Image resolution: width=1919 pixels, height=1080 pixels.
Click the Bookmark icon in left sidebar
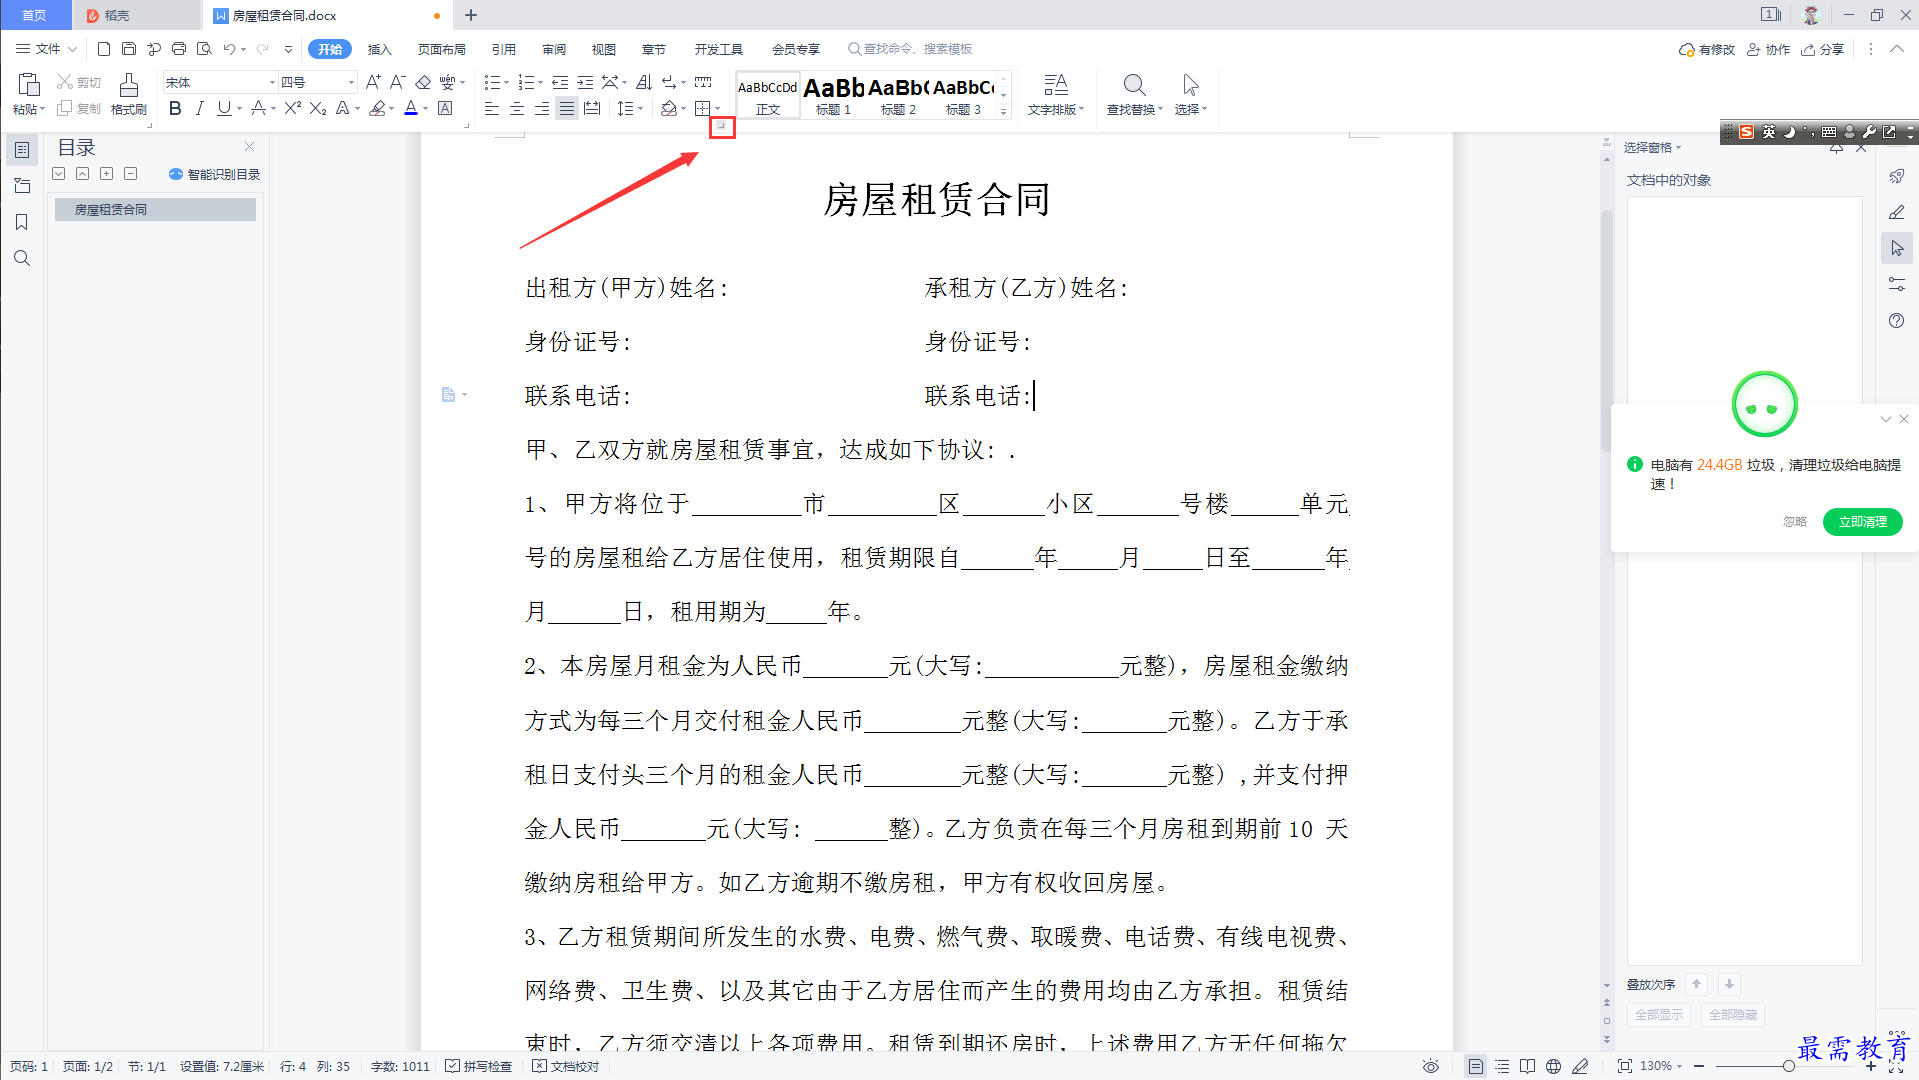pos(21,222)
